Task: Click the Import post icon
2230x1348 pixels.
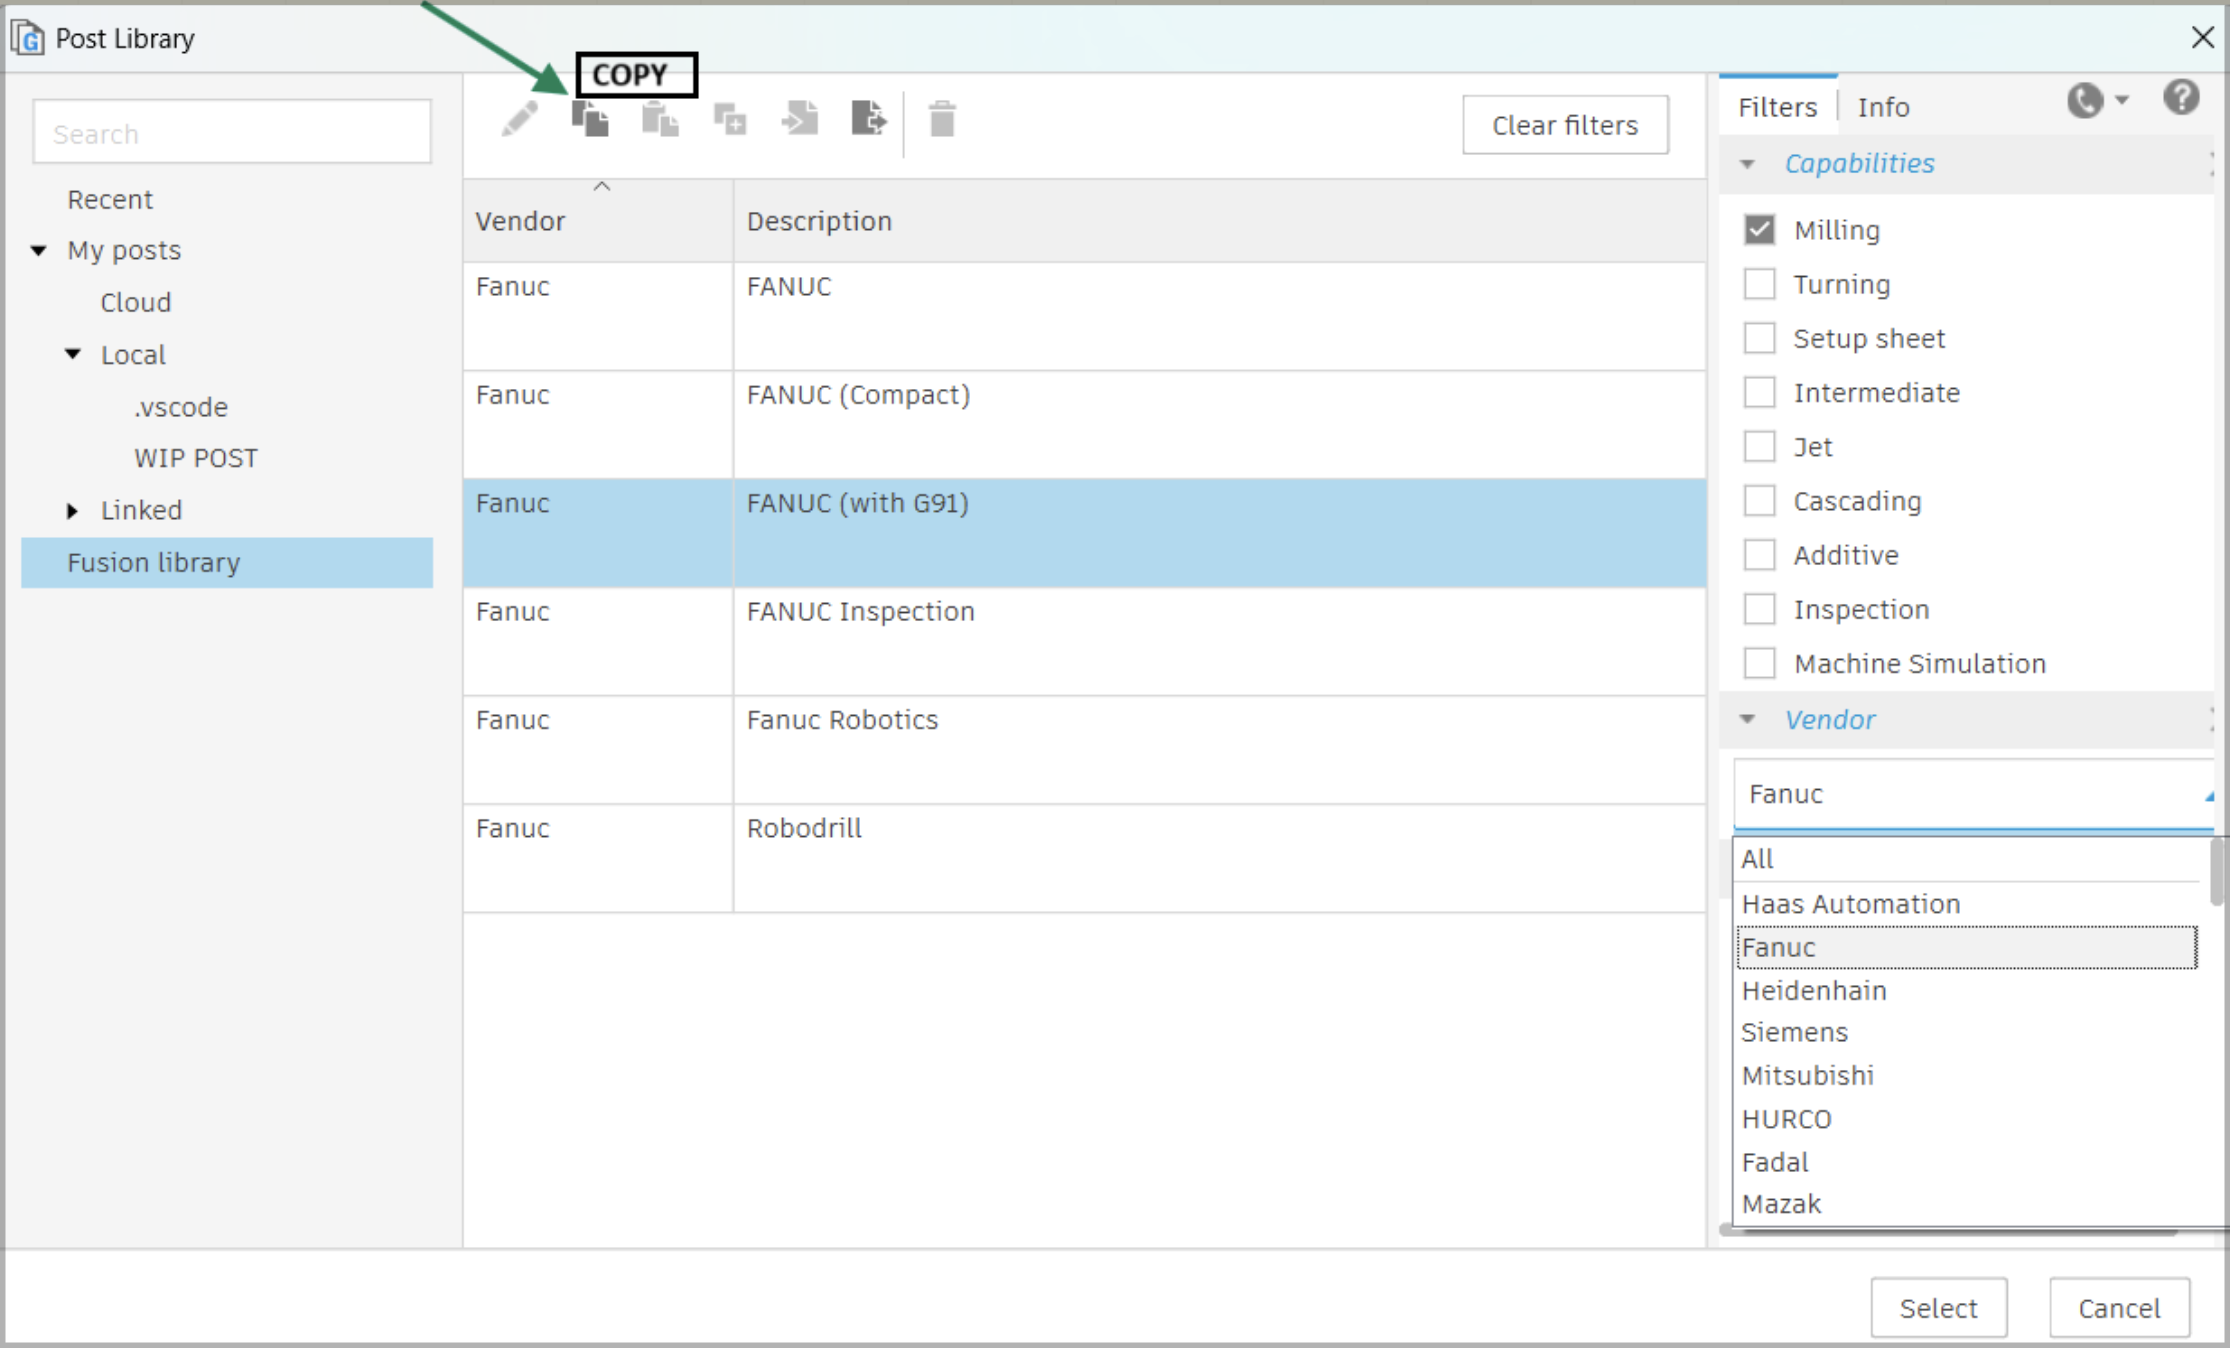Action: click(x=799, y=119)
